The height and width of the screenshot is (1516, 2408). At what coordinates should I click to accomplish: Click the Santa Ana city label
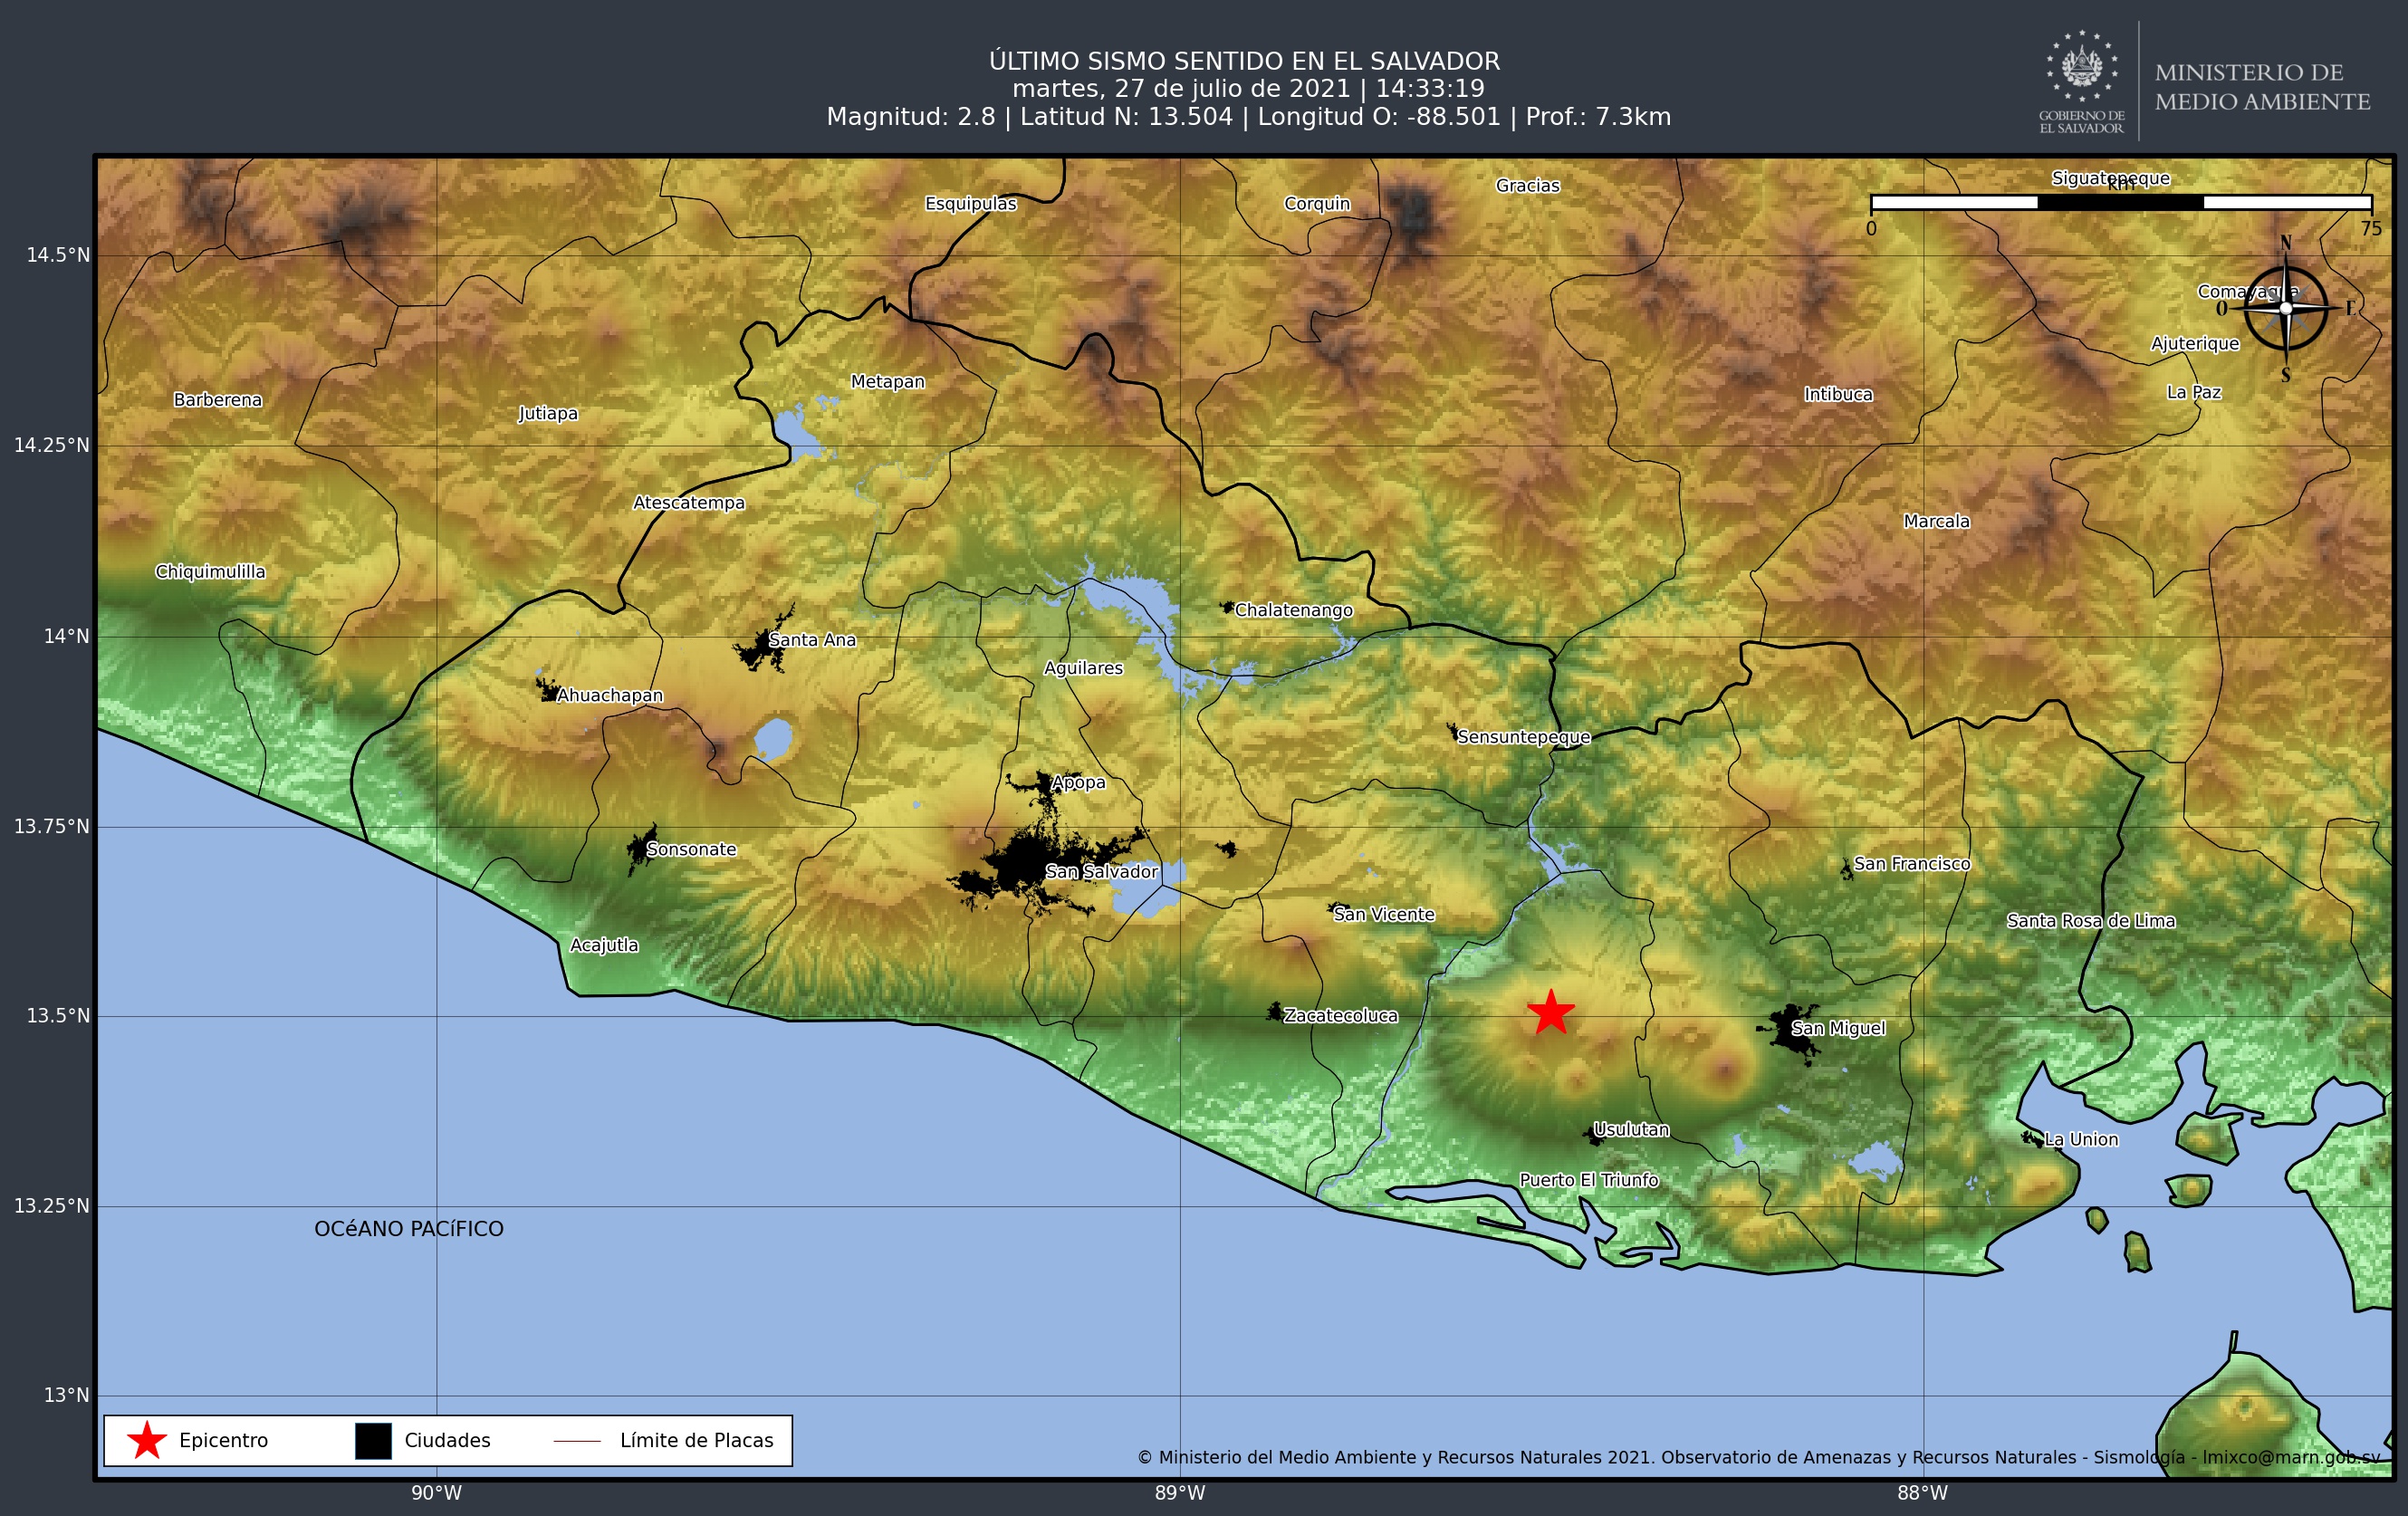click(x=812, y=640)
